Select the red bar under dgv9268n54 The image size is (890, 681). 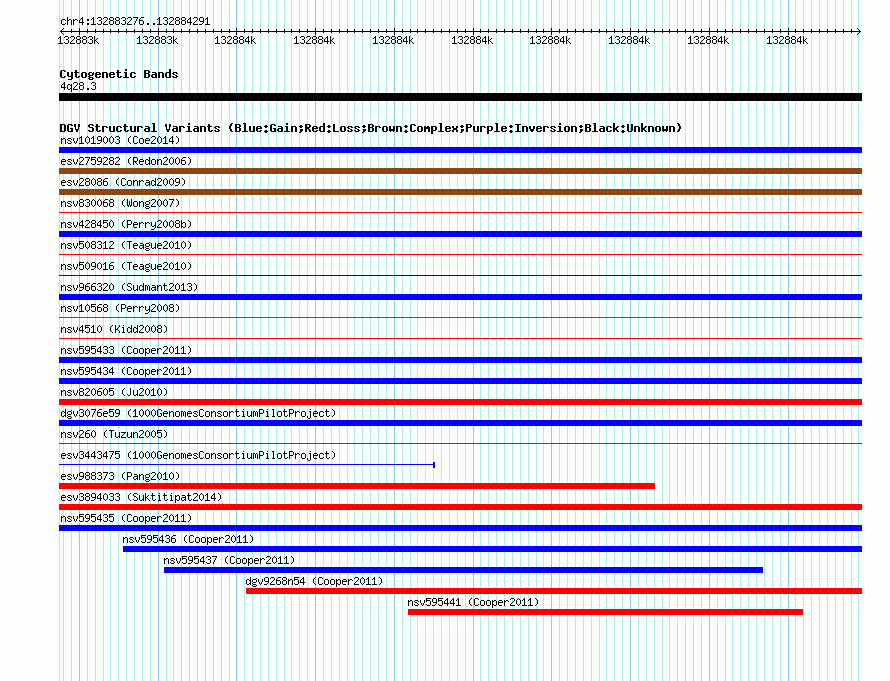[x=554, y=591]
